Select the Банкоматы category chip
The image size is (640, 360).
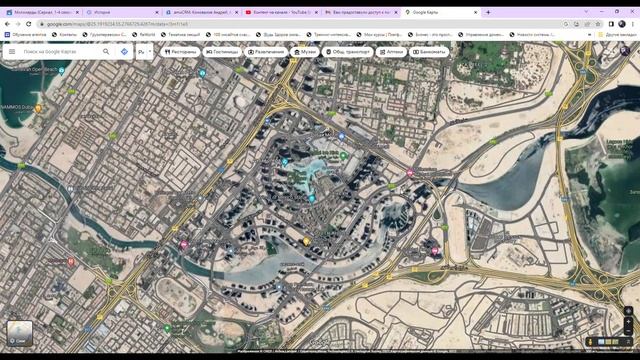[429, 52]
